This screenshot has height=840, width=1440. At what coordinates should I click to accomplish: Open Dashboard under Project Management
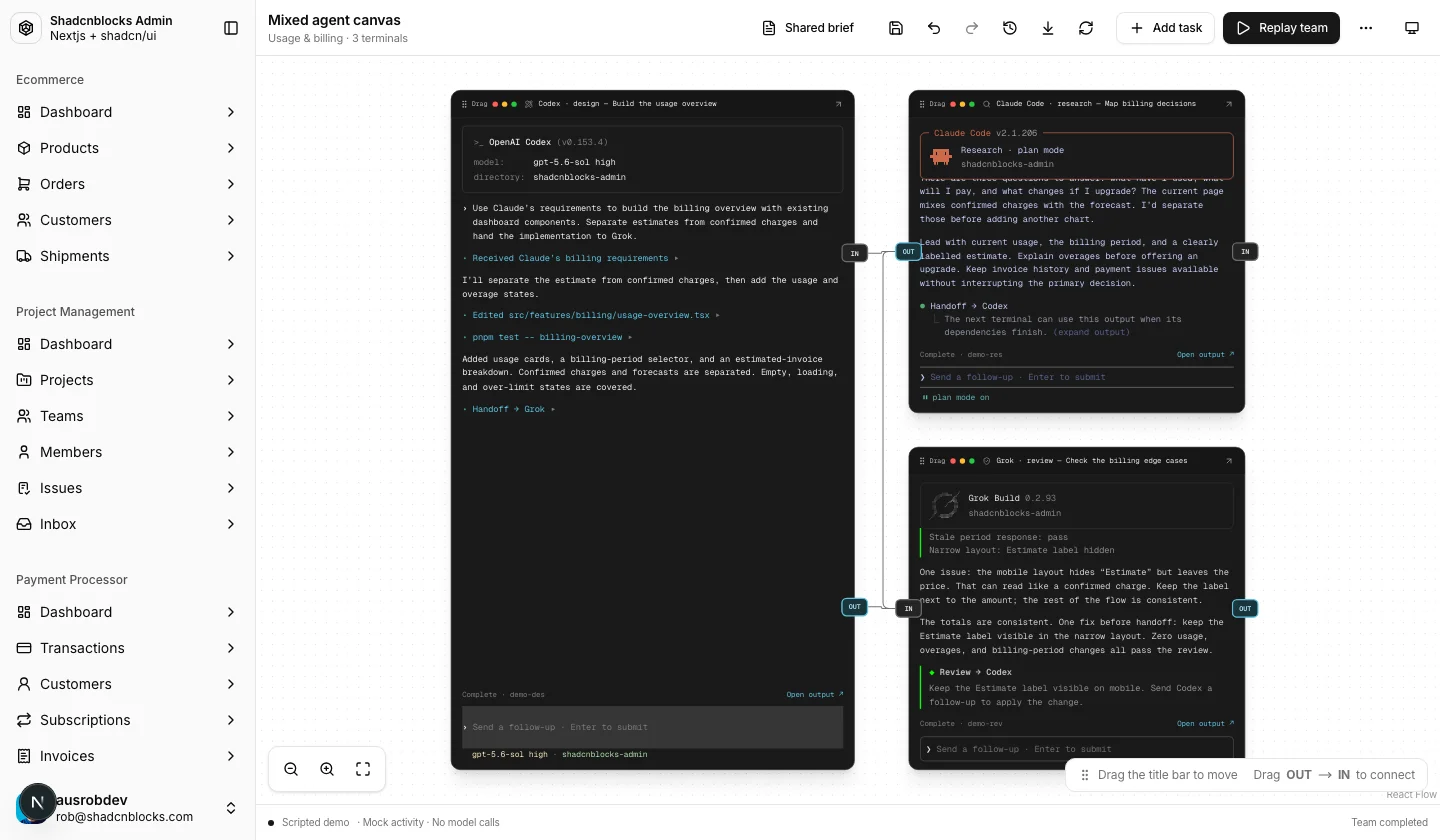click(127, 344)
